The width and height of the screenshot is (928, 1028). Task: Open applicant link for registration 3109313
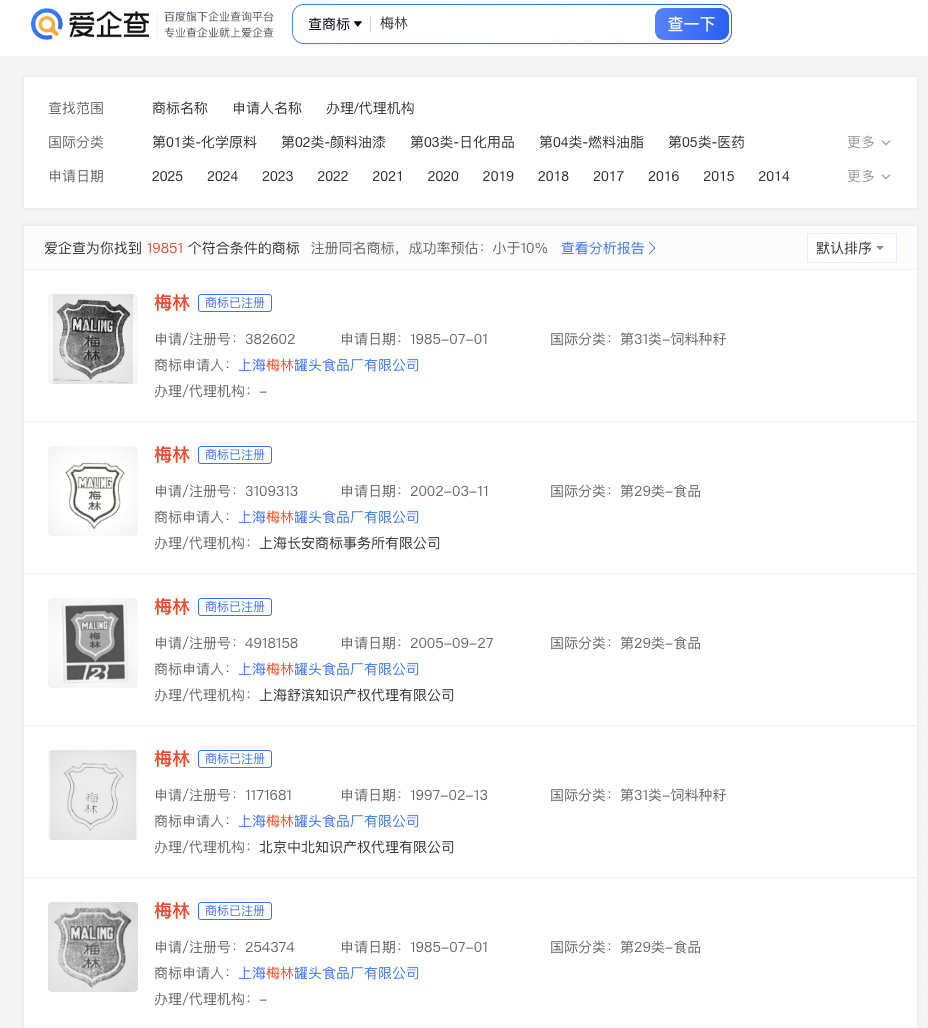[328, 517]
